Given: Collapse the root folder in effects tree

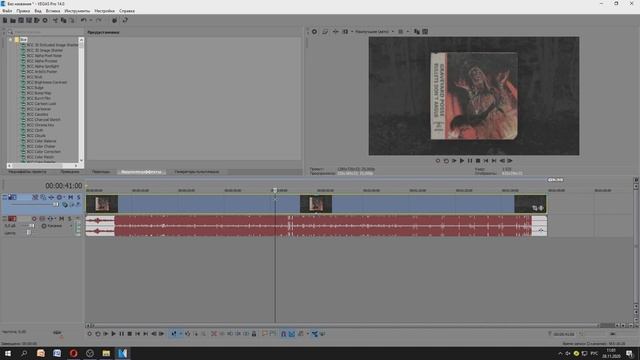Looking at the screenshot, I should [11, 40].
